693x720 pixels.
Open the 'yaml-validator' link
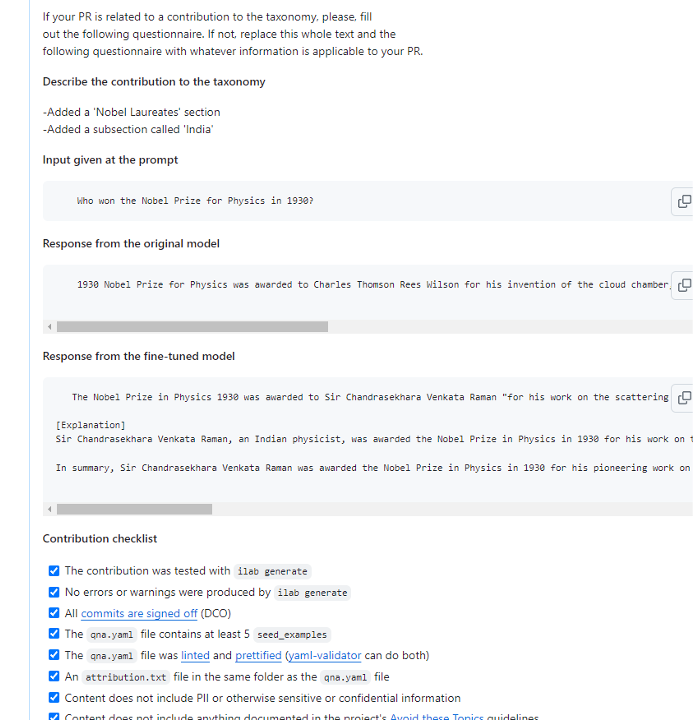coord(324,655)
